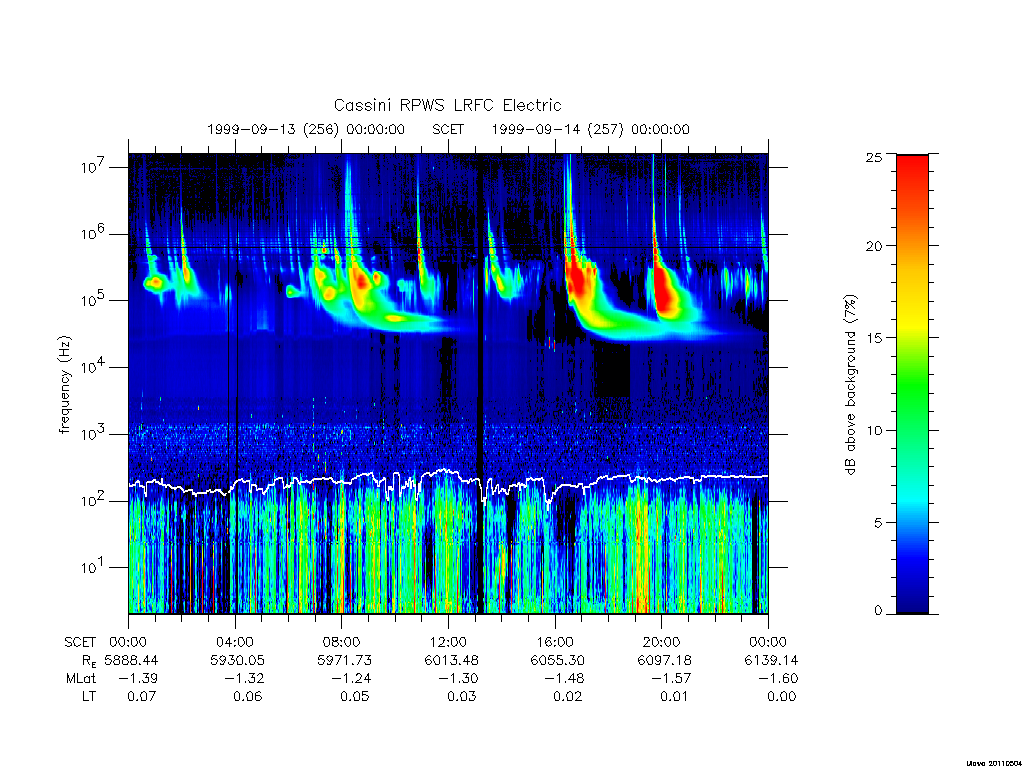This screenshot has height=768, width=1024.
Task: Click the distance value '6097.18'
Action: coord(664,660)
